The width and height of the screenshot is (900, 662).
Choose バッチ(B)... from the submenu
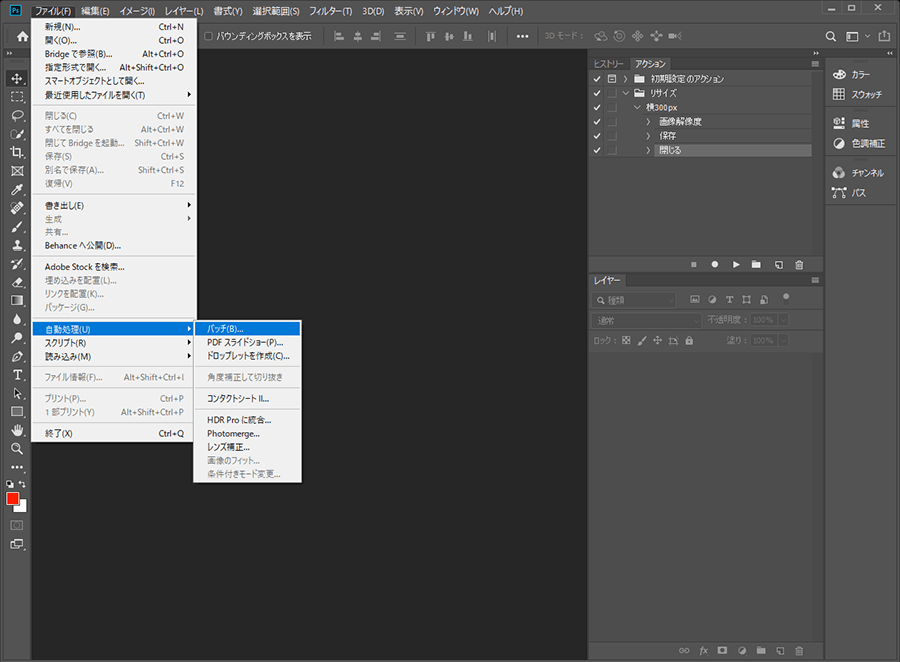coord(225,328)
